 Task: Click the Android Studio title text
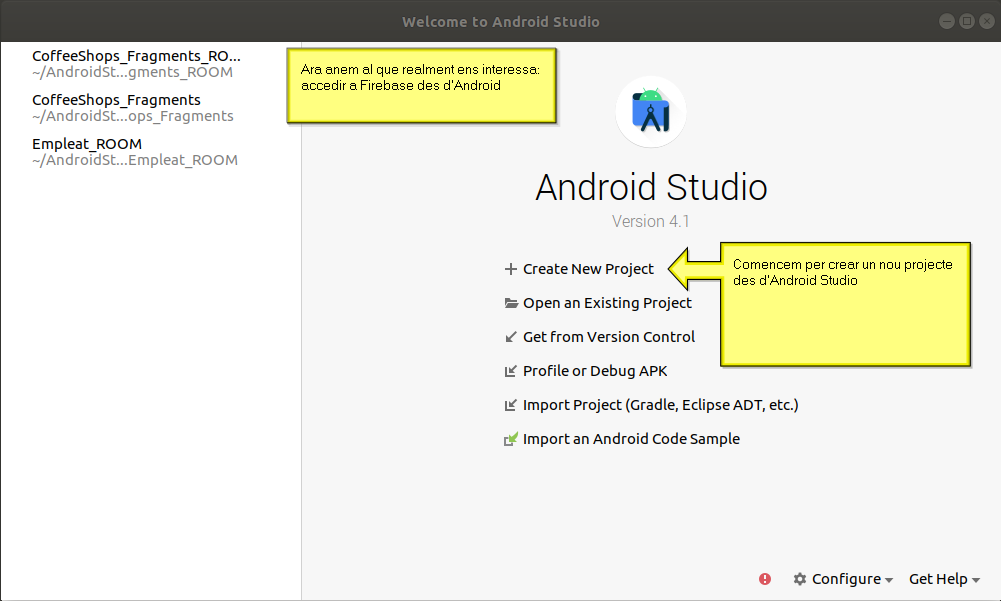coord(651,187)
